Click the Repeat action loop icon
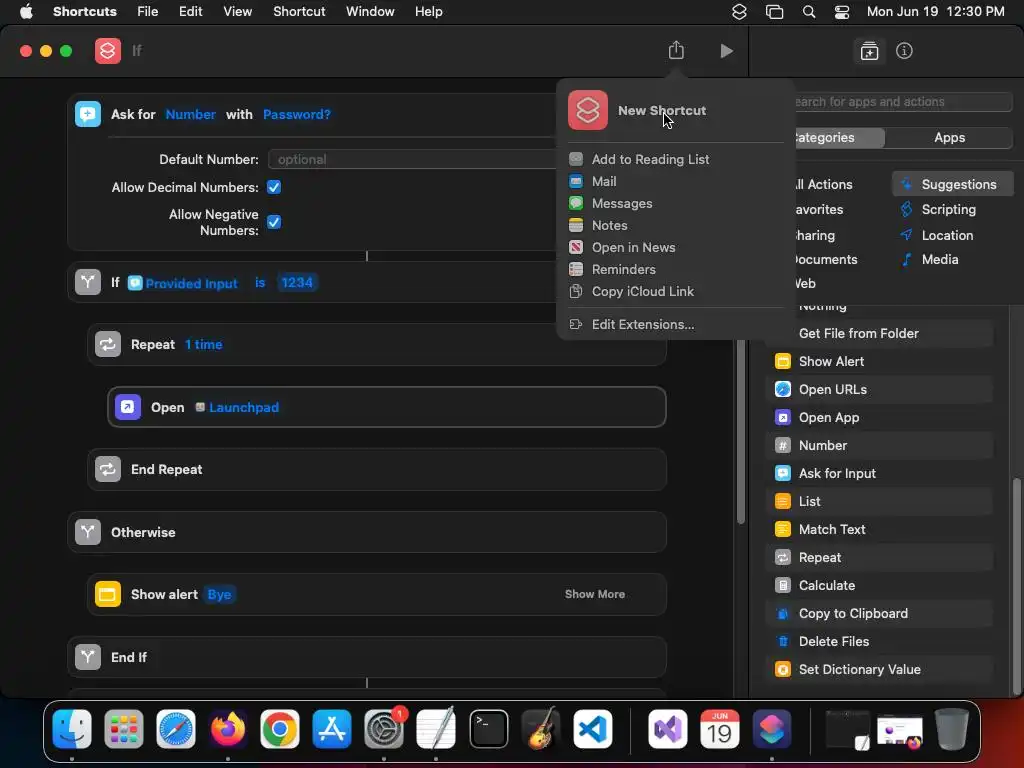 point(108,344)
